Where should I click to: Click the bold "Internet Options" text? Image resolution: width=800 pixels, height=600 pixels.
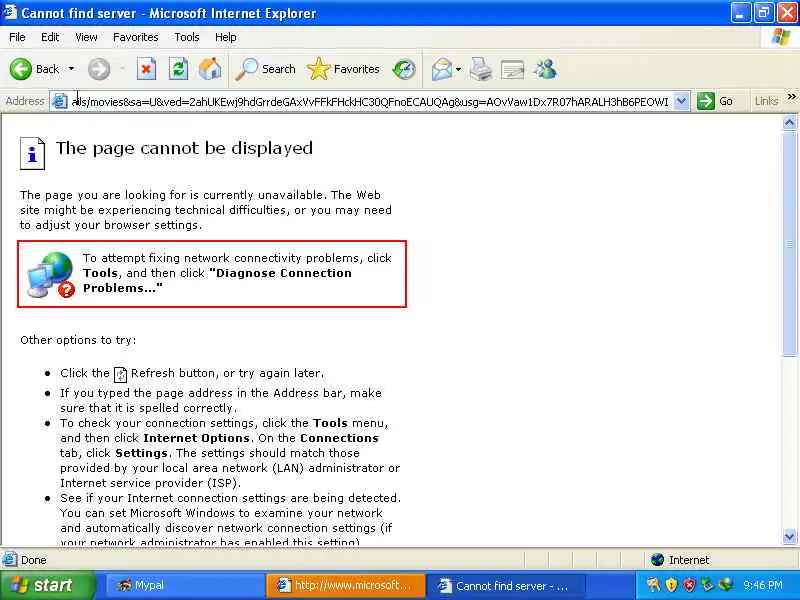tap(196, 438)
